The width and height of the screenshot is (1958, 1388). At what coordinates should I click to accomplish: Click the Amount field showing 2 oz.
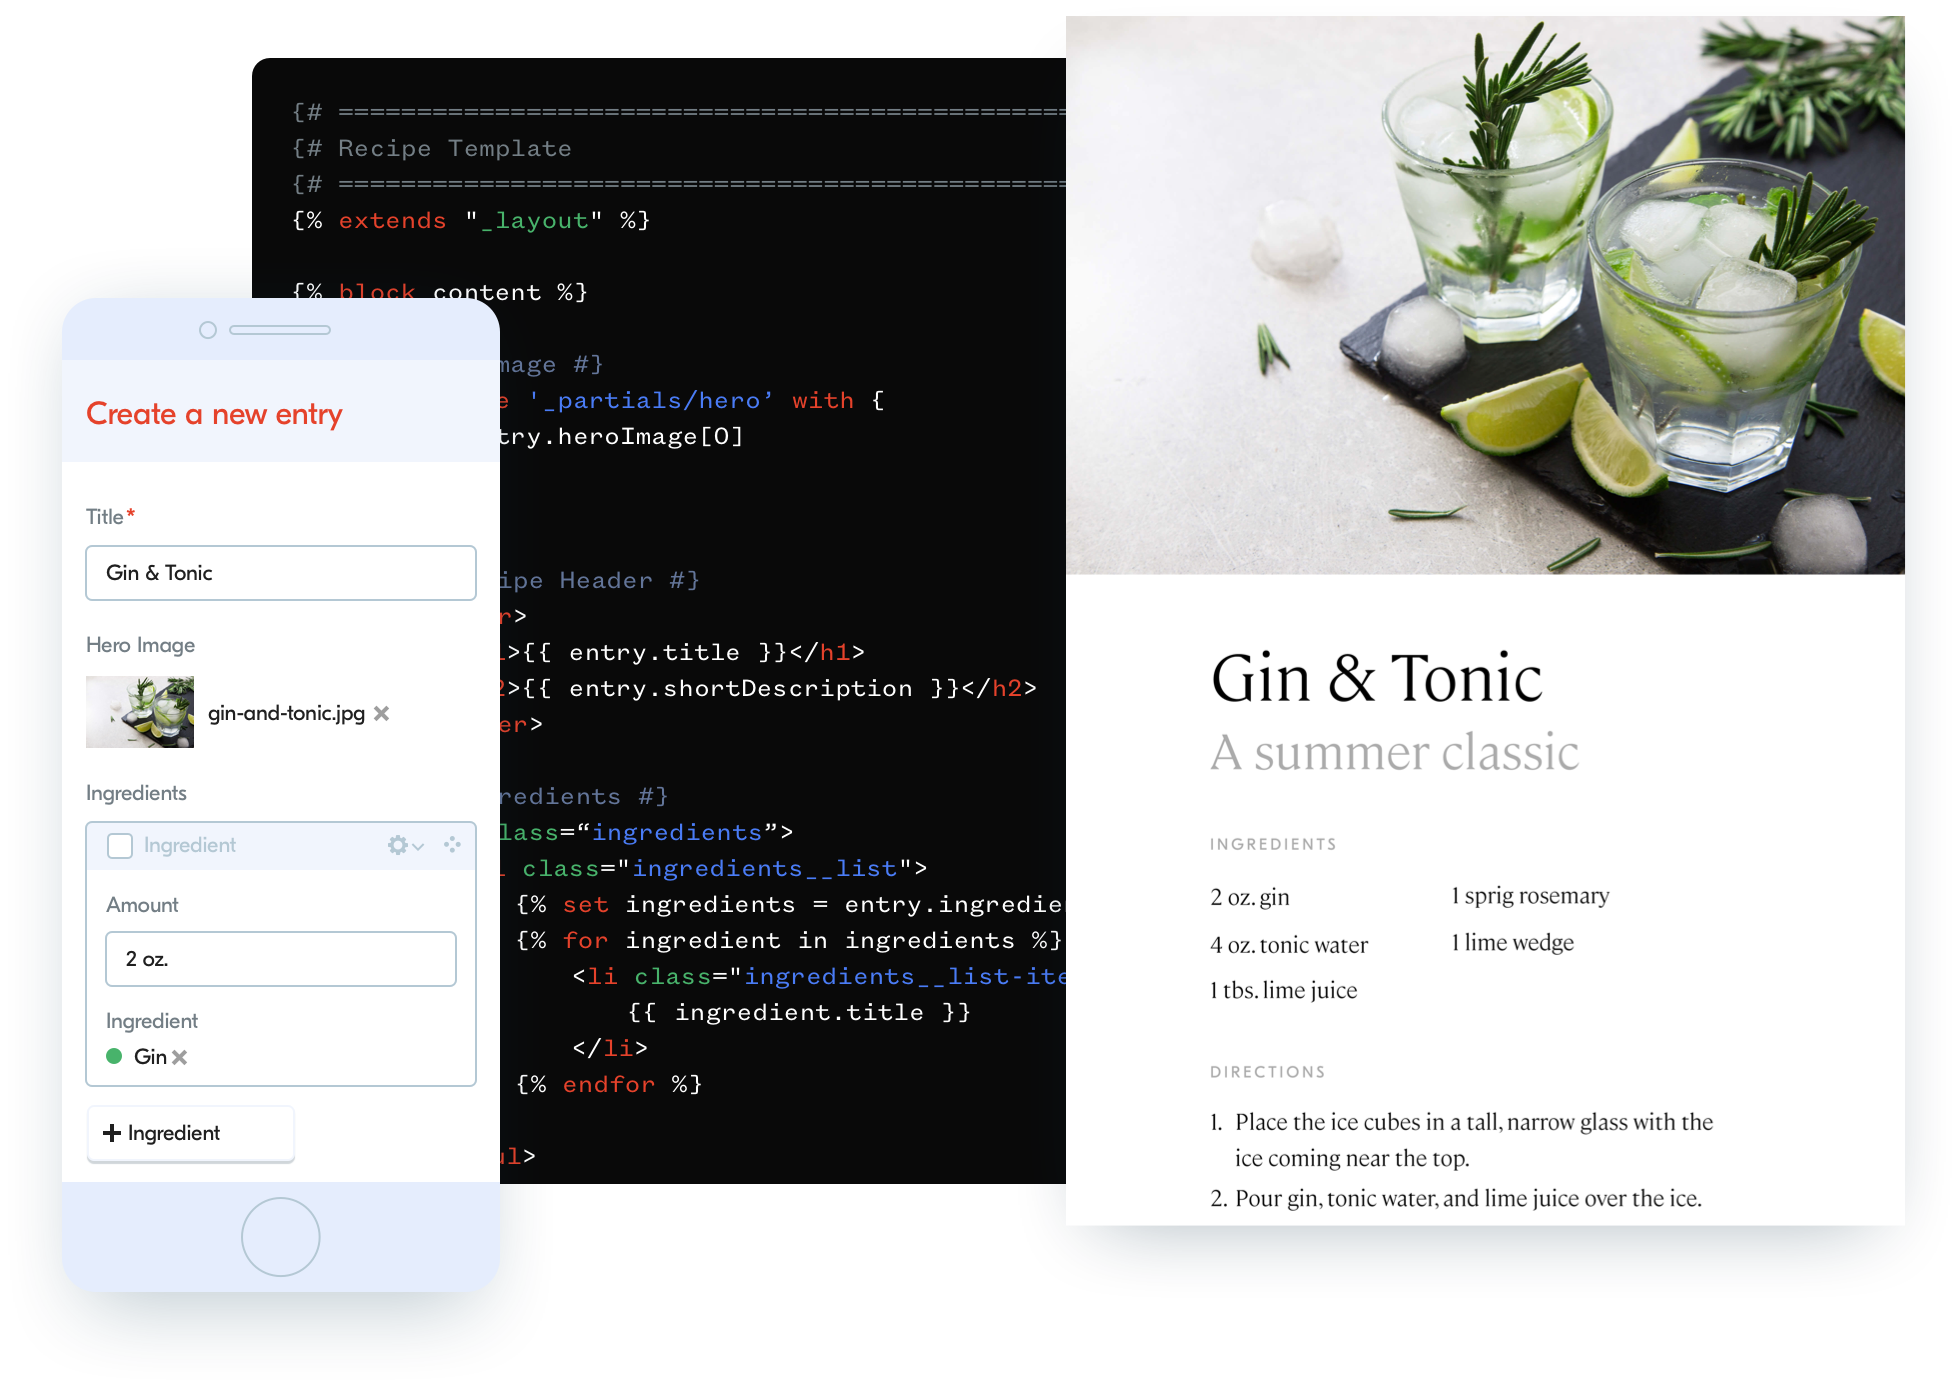[280, 959]
